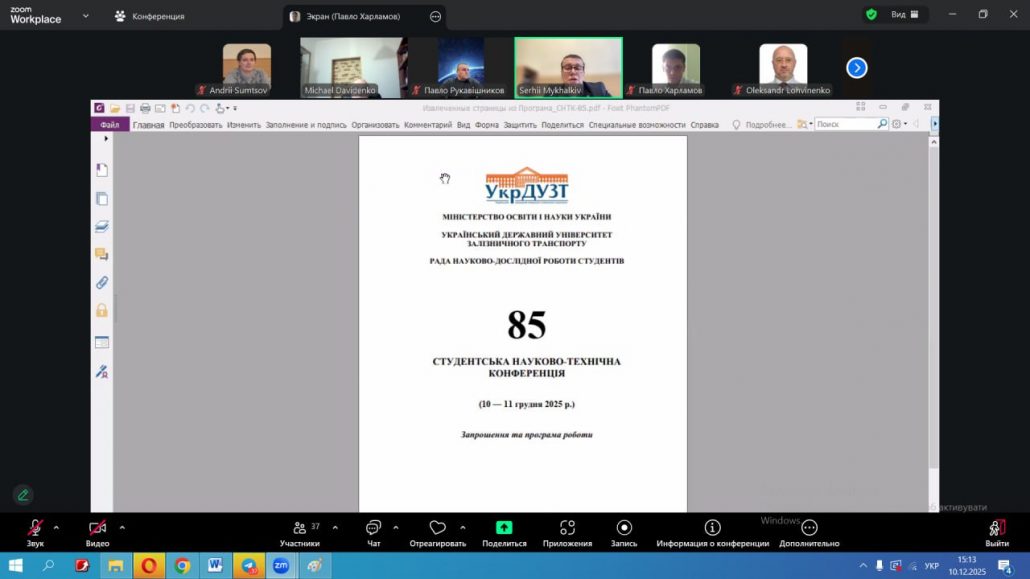Click the print icon in the quick access toolbar
The height and width of the screenshot is (579, 1030).
point(145,107)
